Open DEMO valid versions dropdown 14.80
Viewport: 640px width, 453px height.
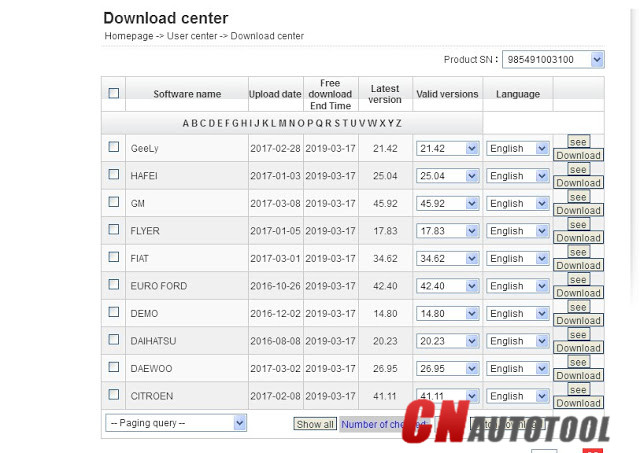(447, 314)
